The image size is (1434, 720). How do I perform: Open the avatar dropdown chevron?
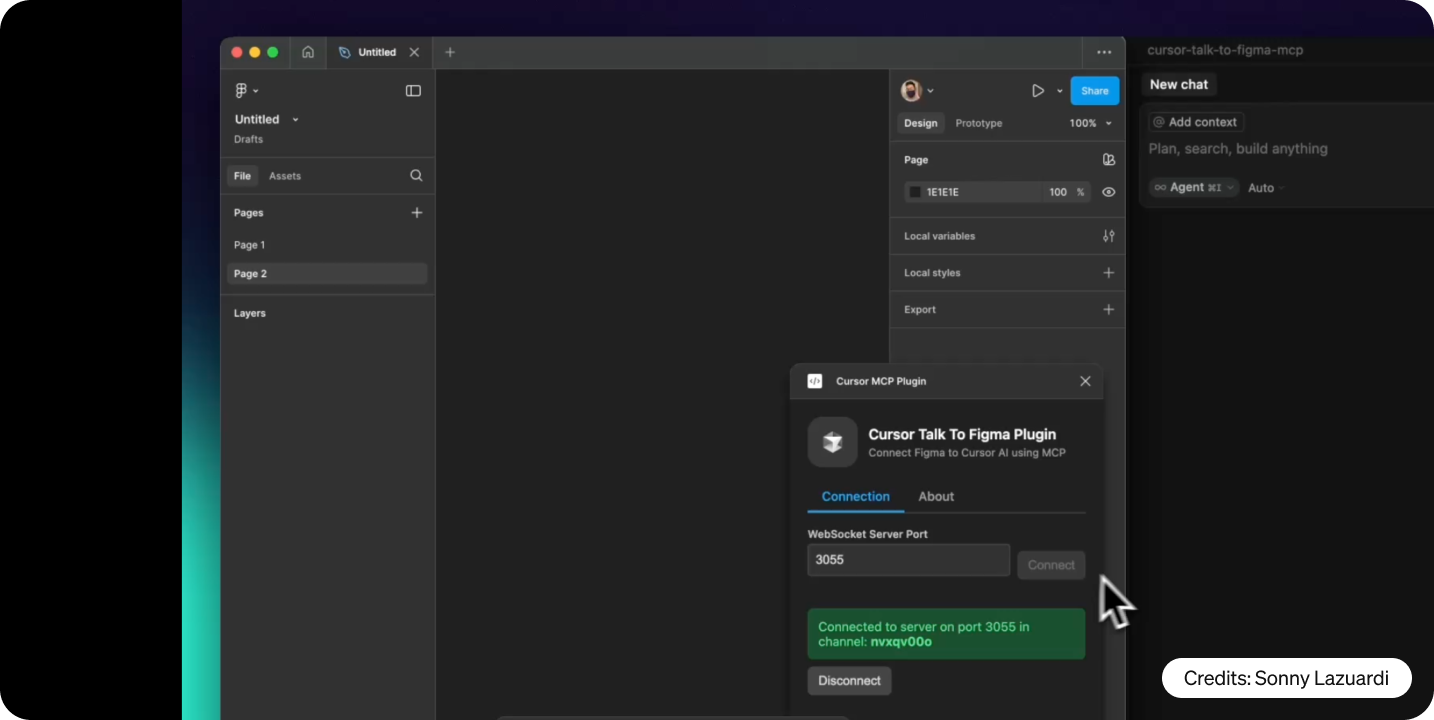[931, 91]
